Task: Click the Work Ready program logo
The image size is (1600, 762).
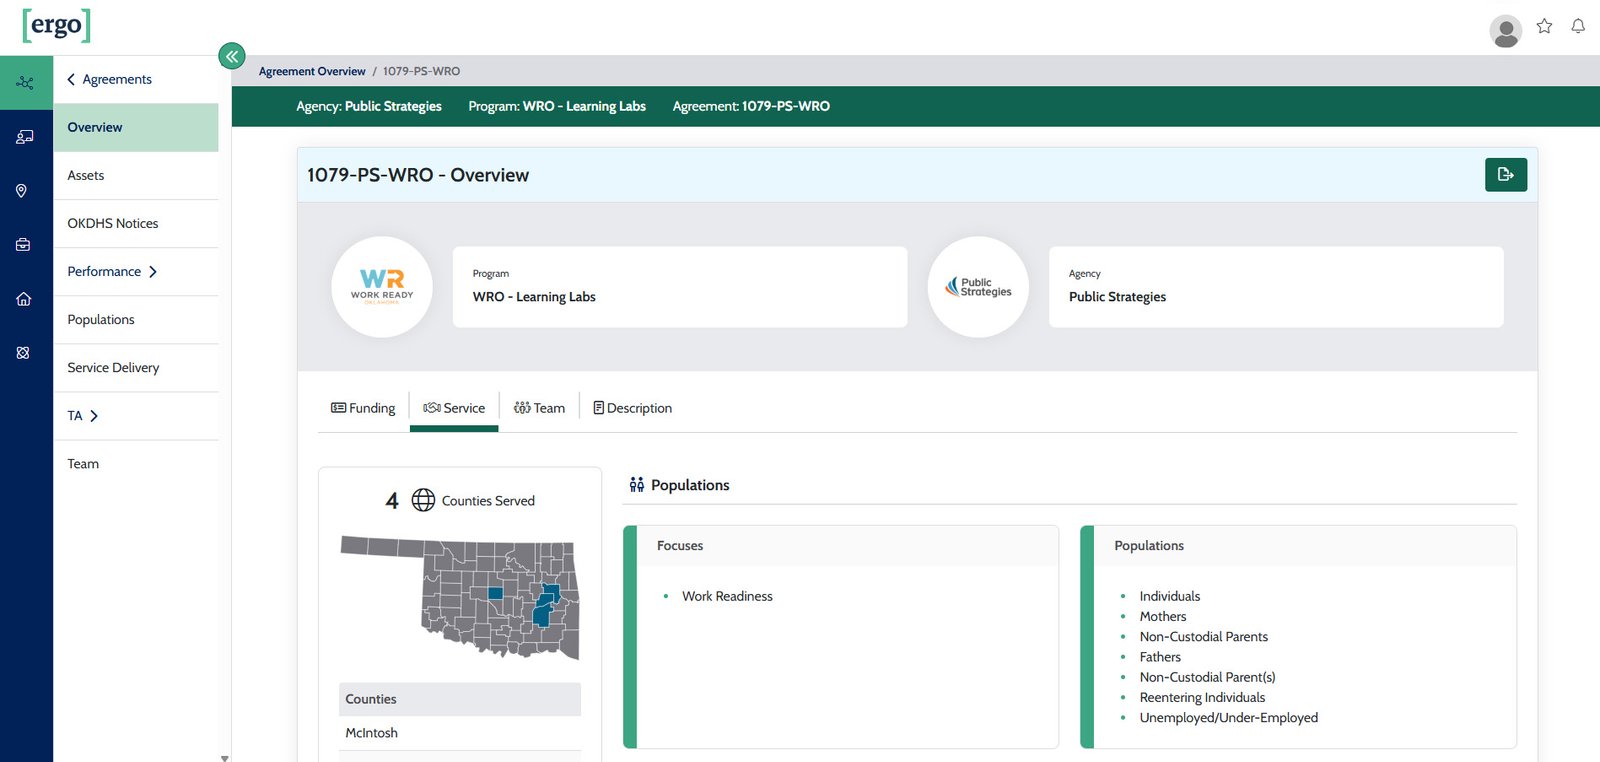Action: pyautogui.click(x=382, y=287)
